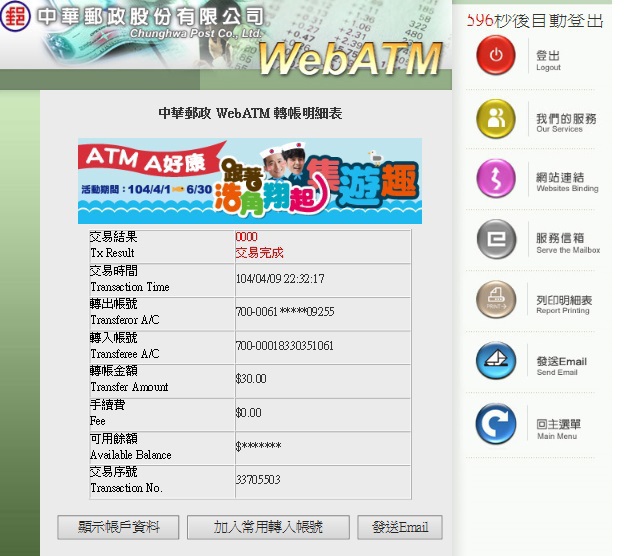Click the red Logout power icon
Viewport: 628px width, 556px height.
click(496, 55)
